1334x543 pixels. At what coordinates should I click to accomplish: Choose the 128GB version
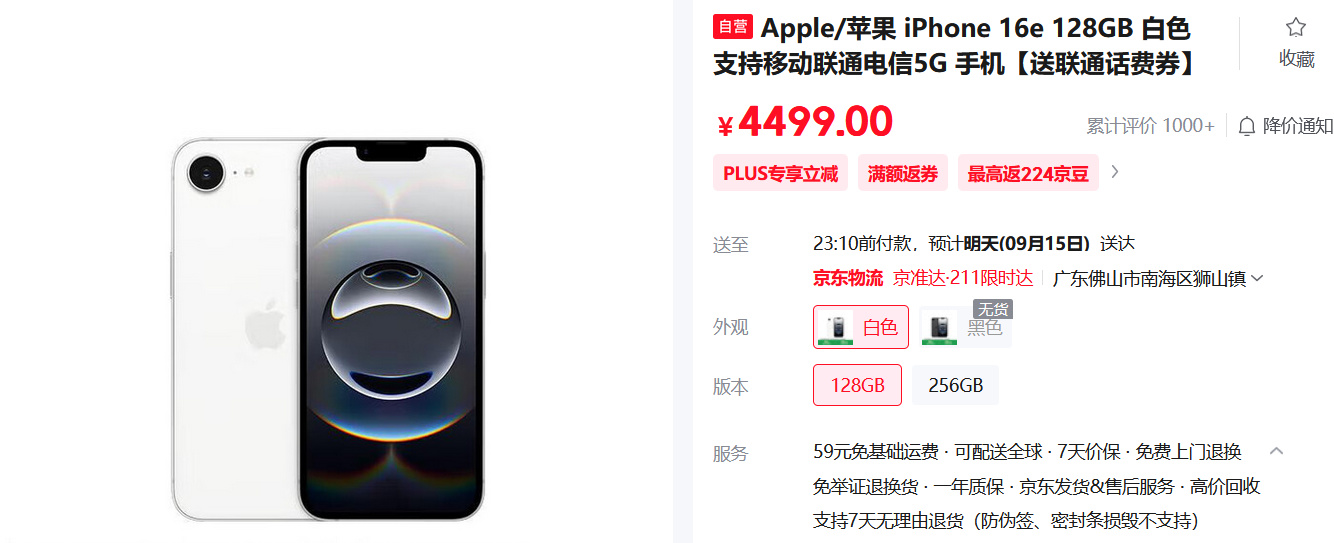[x=857, y=385]
